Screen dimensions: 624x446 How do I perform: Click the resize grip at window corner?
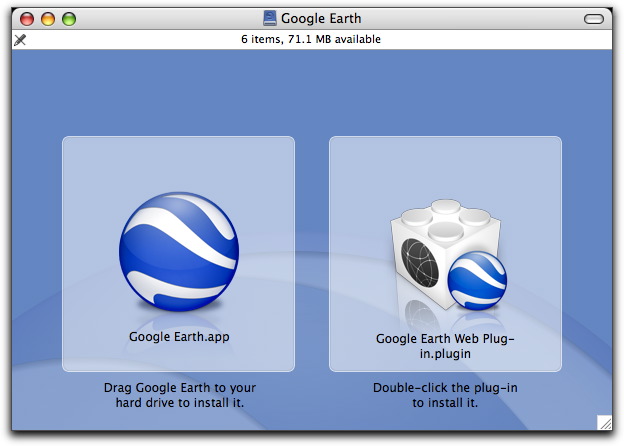pyautogui.click(x=605, y=422)
